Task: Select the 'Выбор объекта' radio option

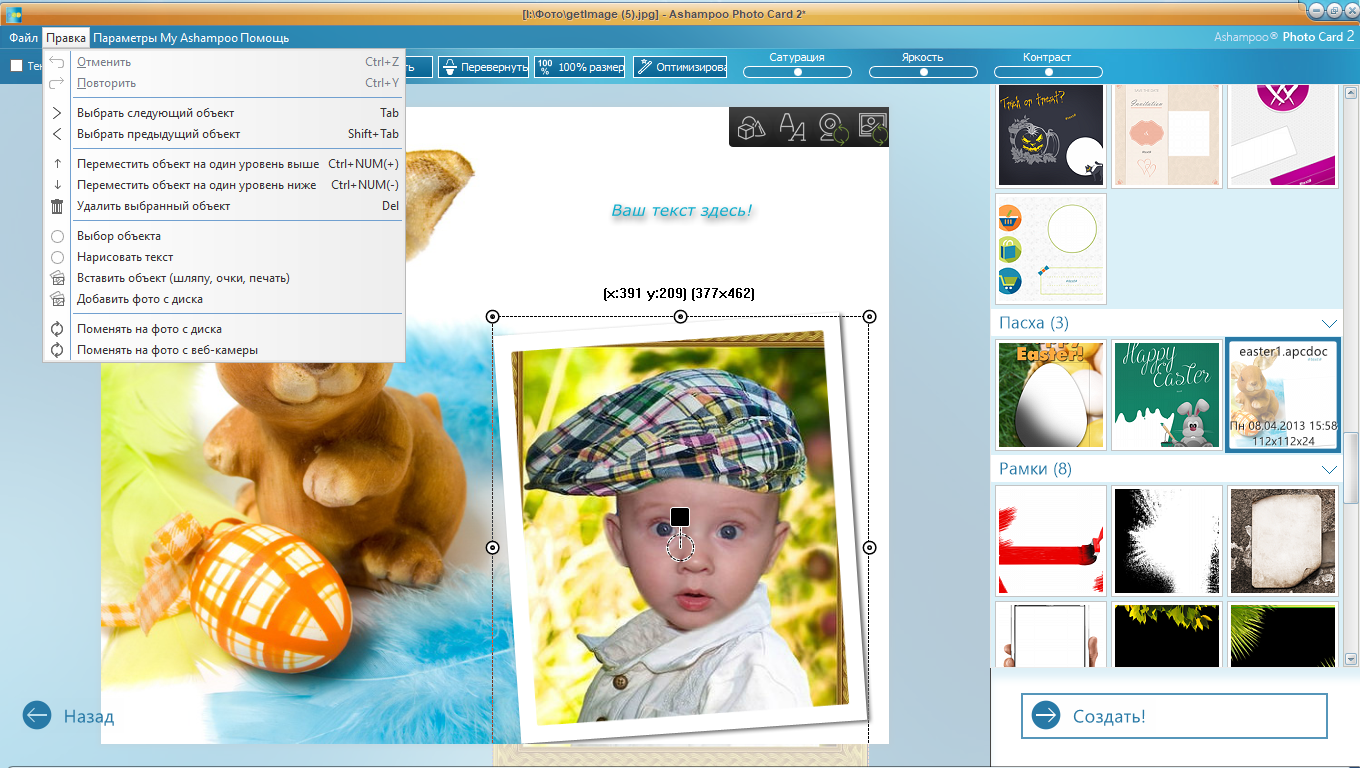Action: pyautogui.click(x=57, y=236)
